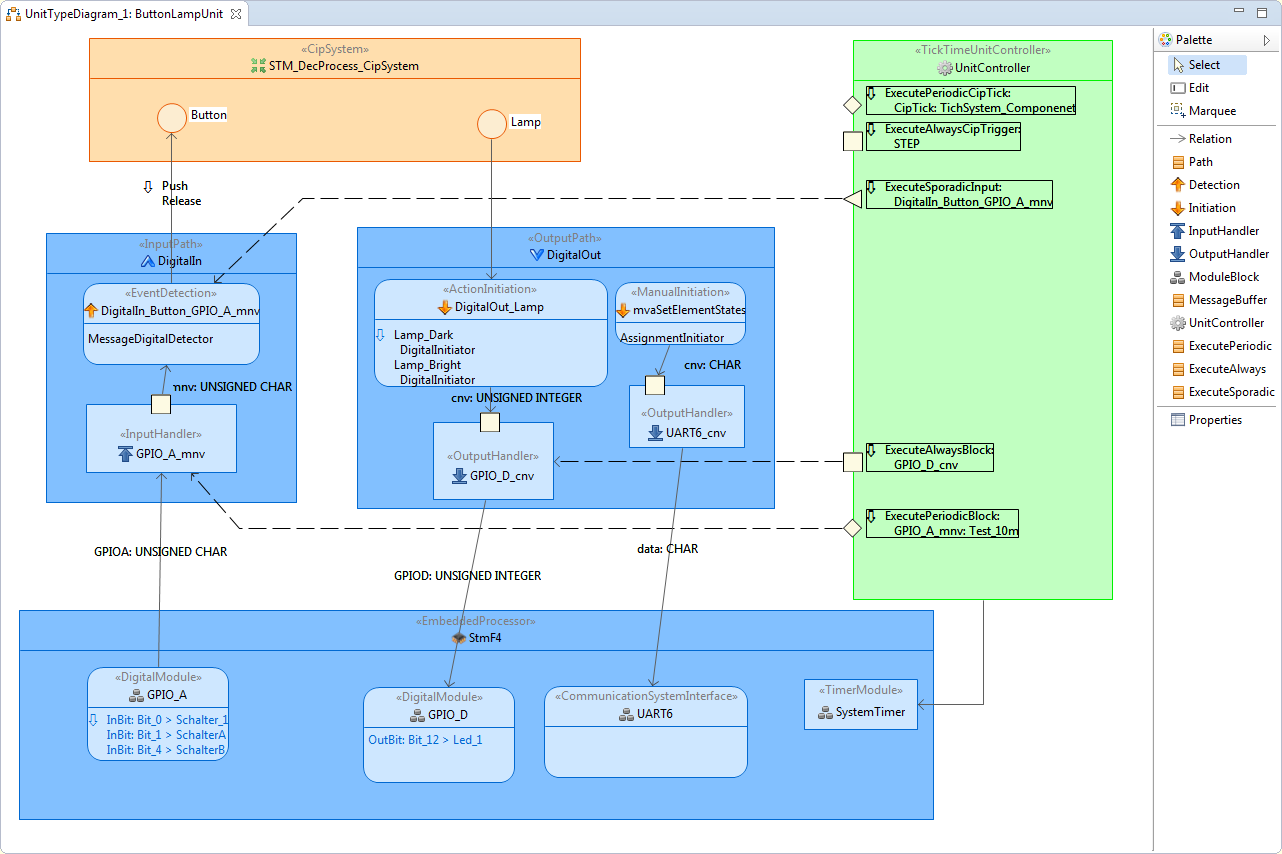Collapse the Palette with the arrow

coord(1266,40)
